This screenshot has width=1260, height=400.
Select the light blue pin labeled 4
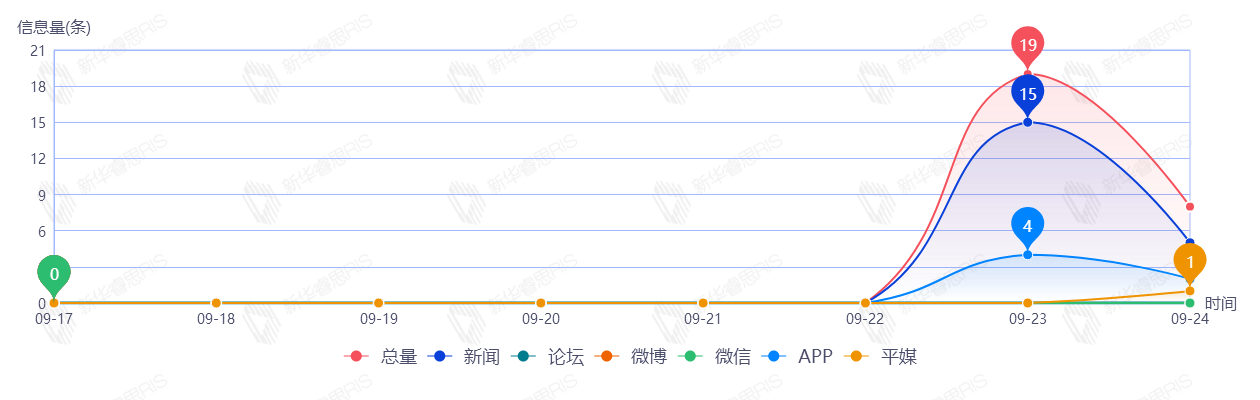click(x=1027, y=227)
